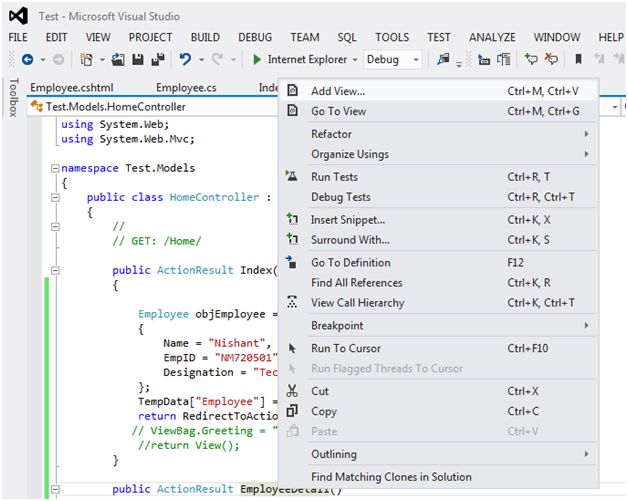Image resolution: width=628 pixels, height=501 pixels.
Task: Choose Find Matching Clones in Solution
Action: pos(391,477)
